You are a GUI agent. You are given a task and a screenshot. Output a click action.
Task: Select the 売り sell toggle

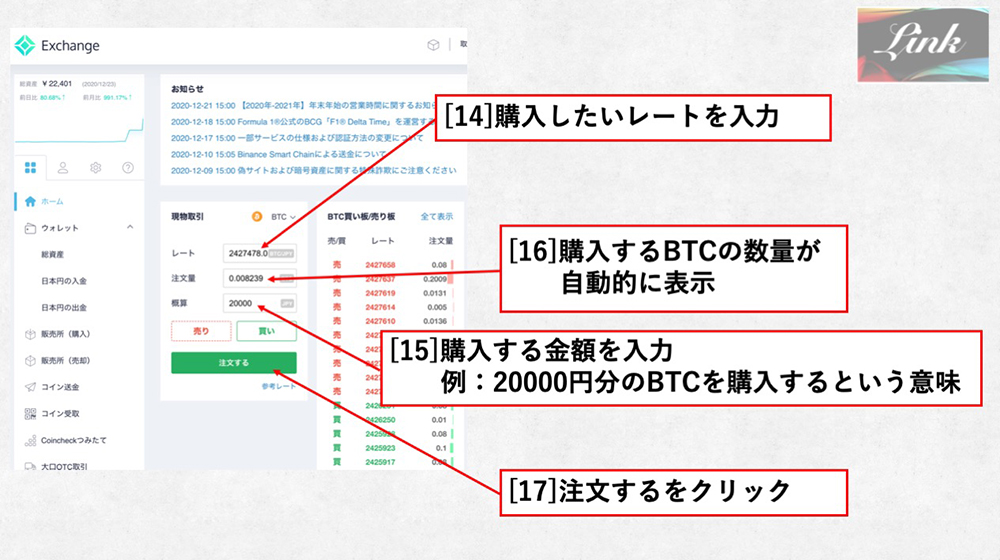(x=201, y=331)
